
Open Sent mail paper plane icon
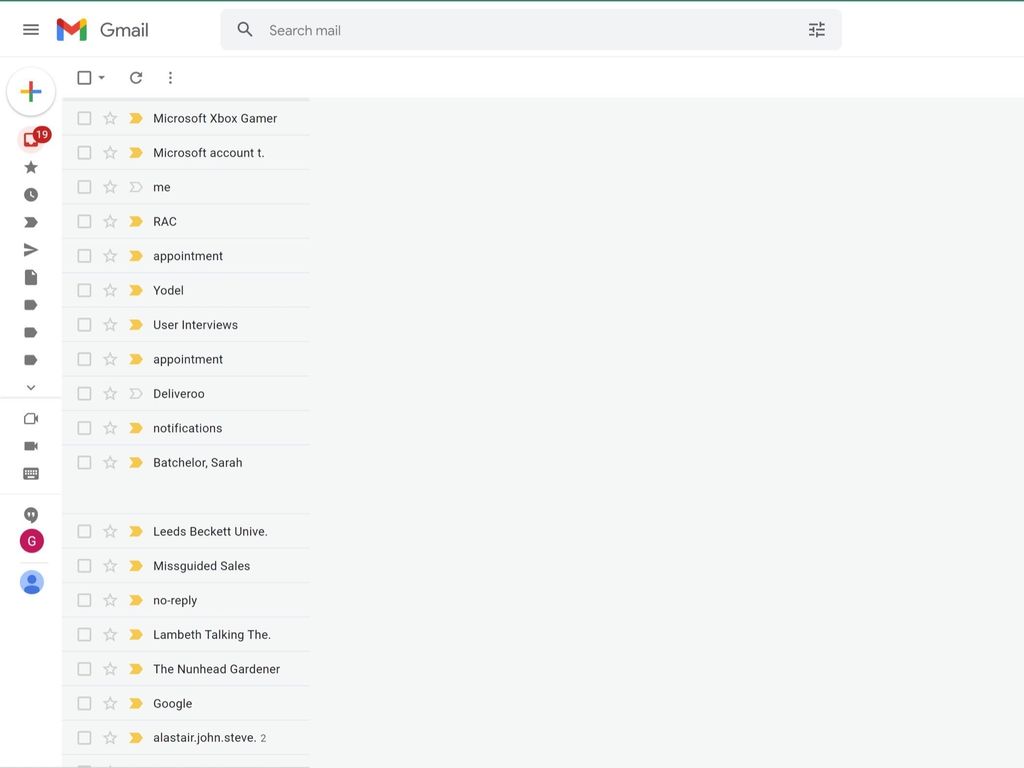tap(31, 250)
